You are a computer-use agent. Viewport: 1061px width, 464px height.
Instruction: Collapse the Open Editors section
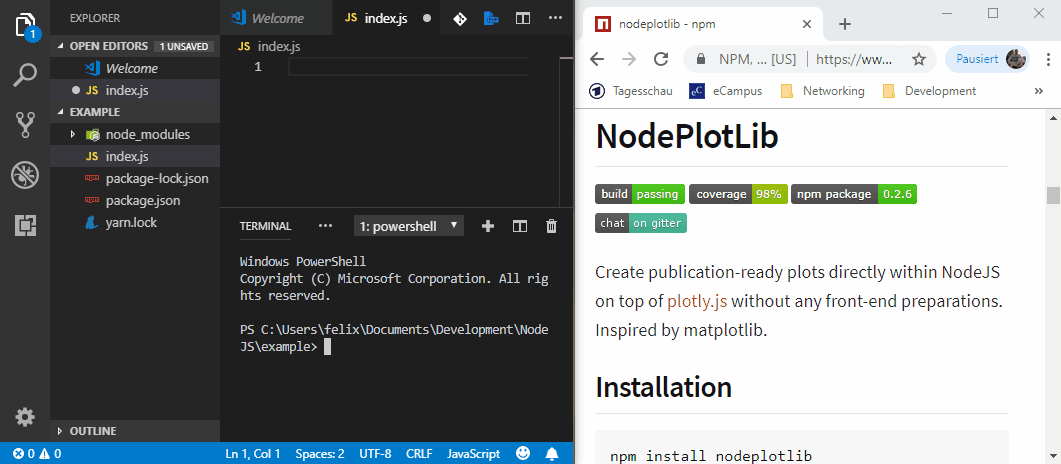point(135,46)
